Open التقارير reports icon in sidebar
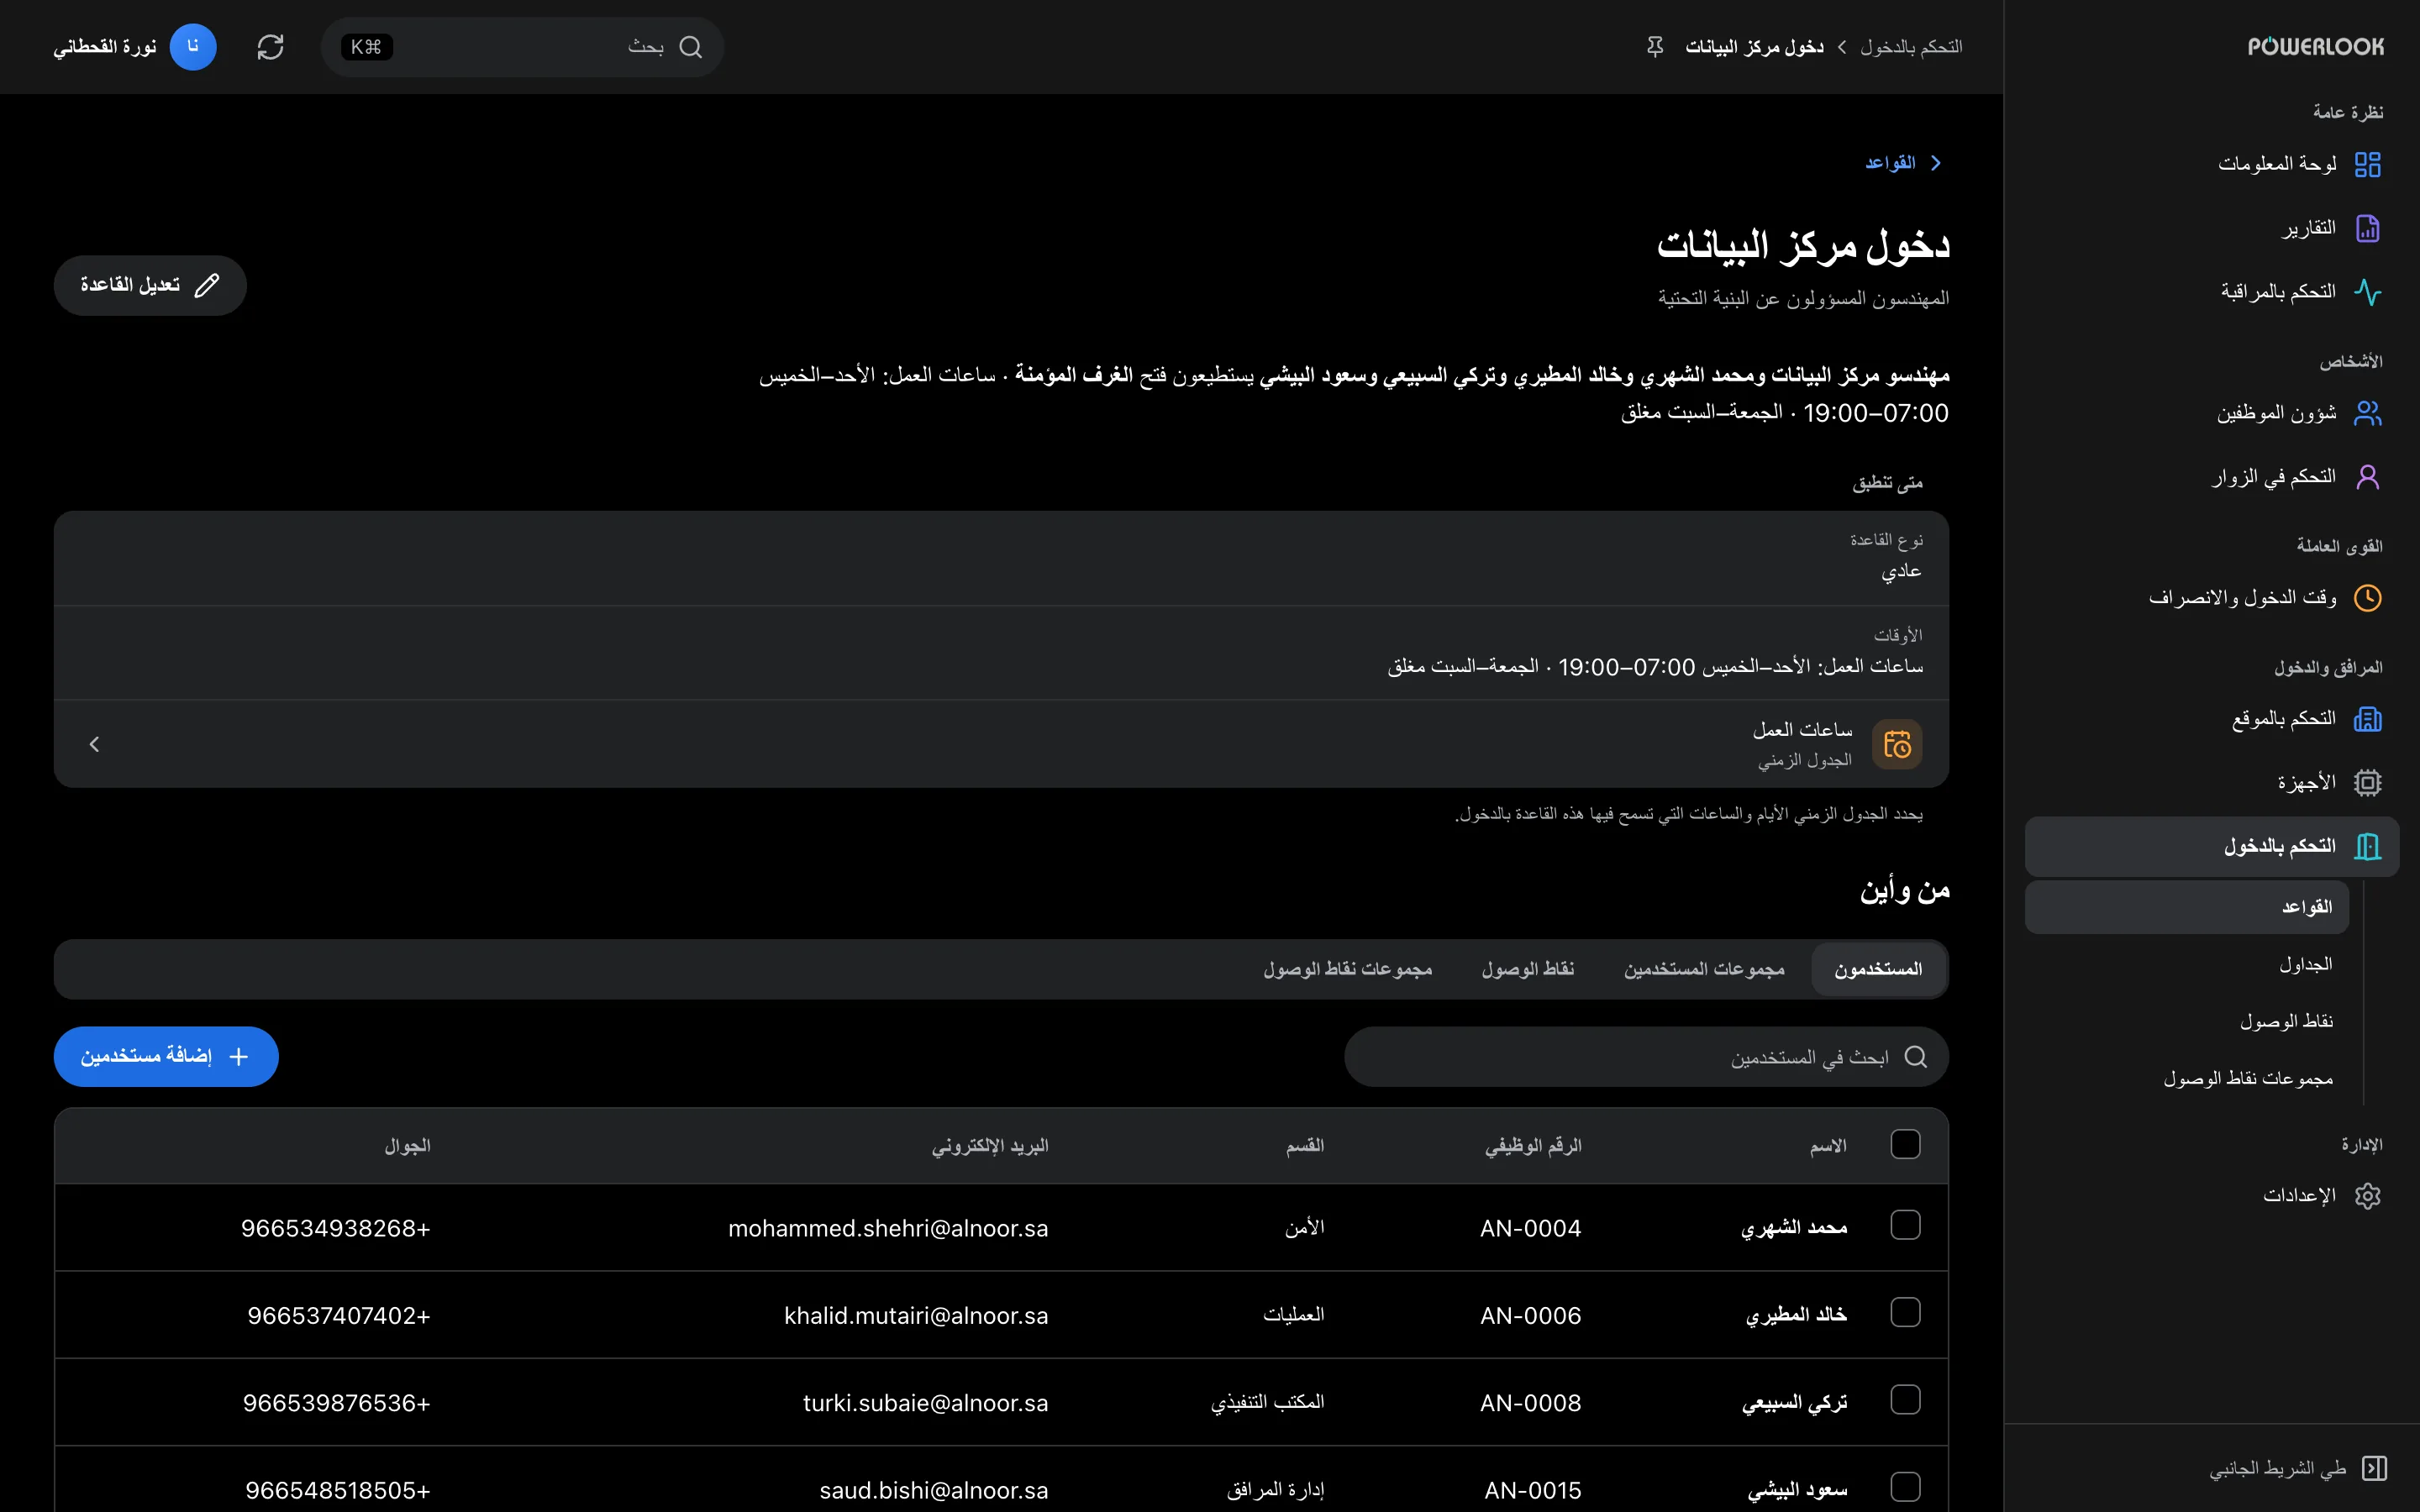 coord(2367,228)
